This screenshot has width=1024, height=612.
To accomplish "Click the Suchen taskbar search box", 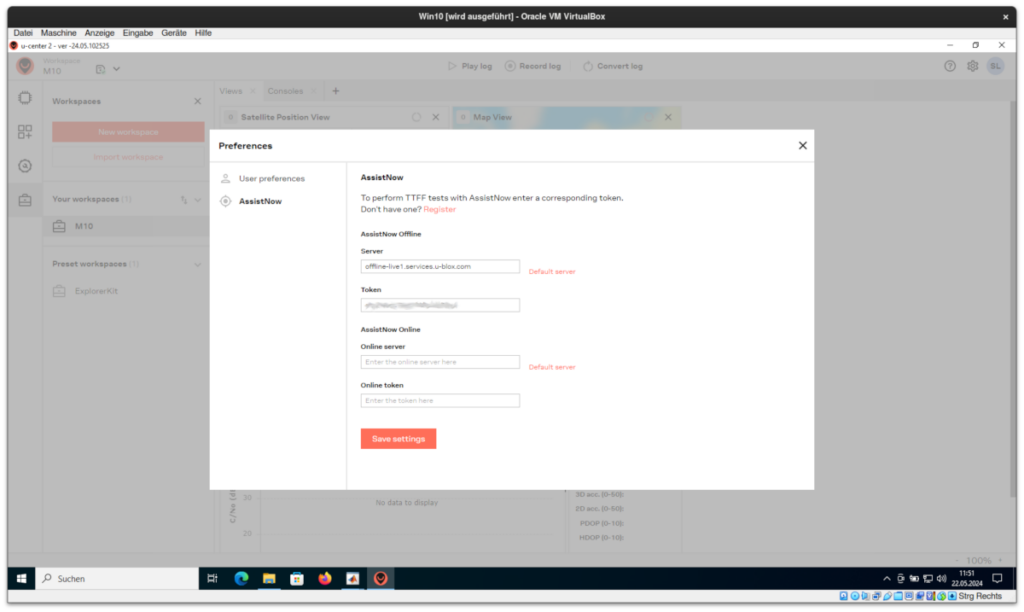I will (118, 579).
